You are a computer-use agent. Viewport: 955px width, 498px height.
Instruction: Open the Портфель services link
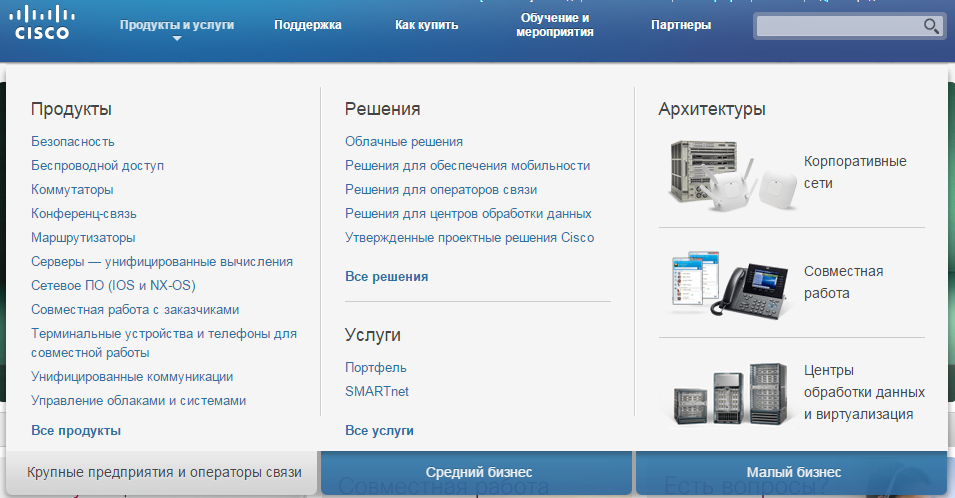tap(375, 368)
